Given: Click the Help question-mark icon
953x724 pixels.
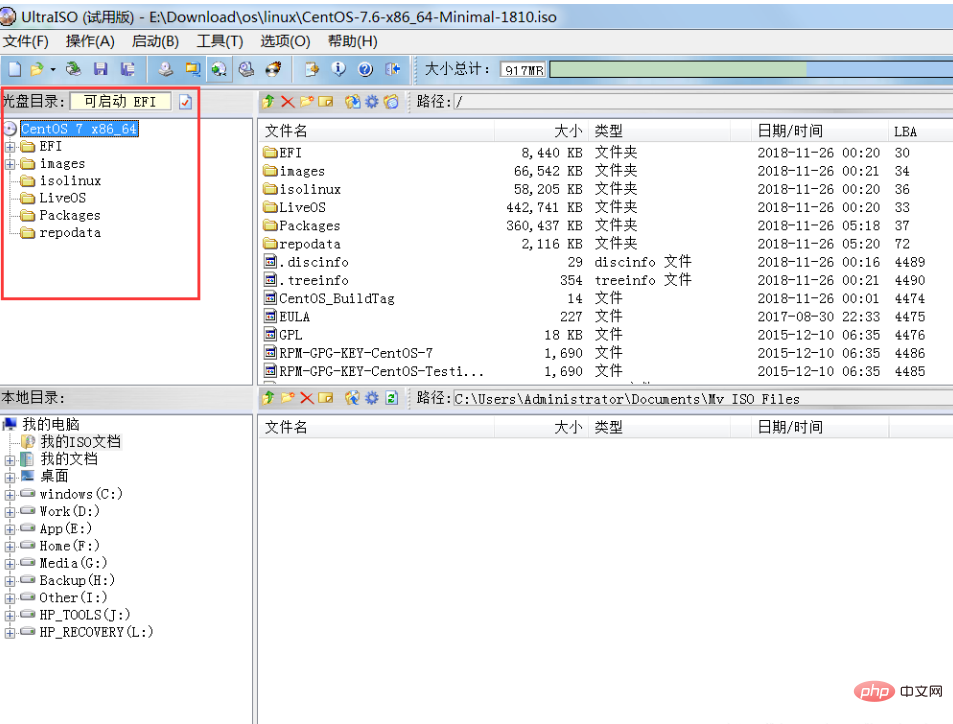Looking at the screenshot, I should click(365, 69).
